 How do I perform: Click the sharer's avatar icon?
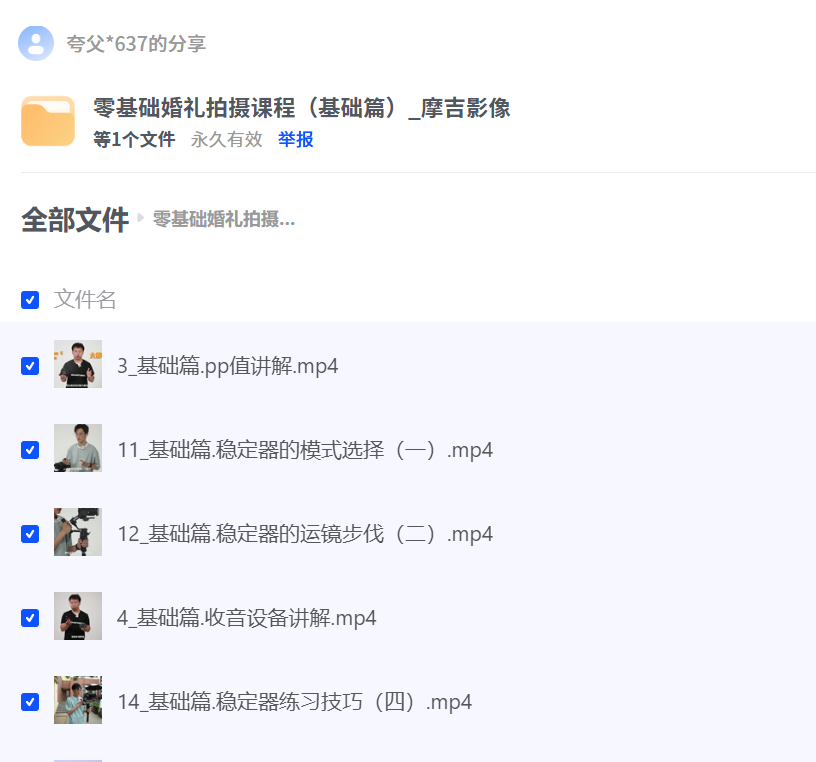point(36,43)
